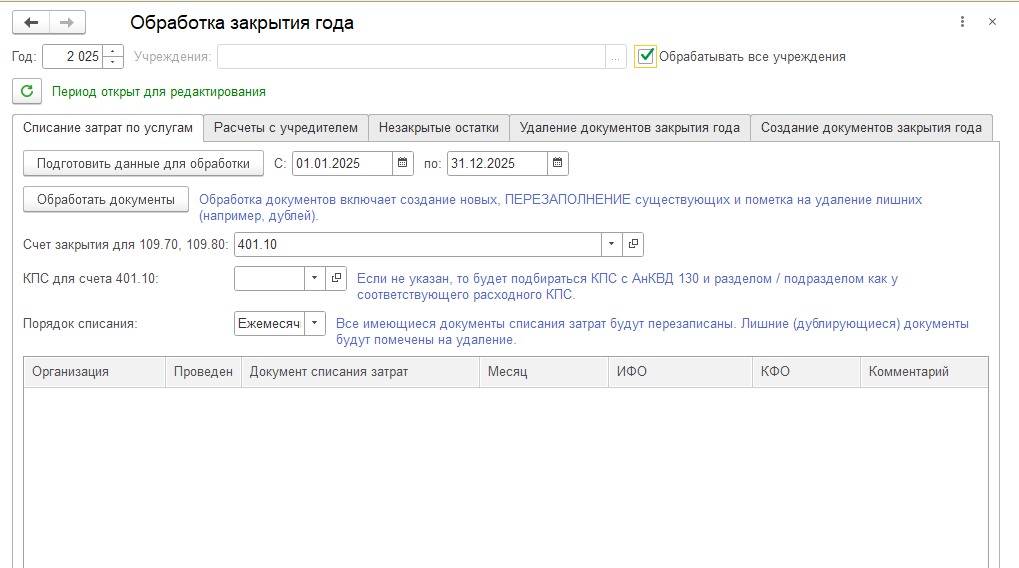Close the Обработка закрытия года form
This screenshot has width=1019, height=568.
pyautogui.click(x=992, y=22)
